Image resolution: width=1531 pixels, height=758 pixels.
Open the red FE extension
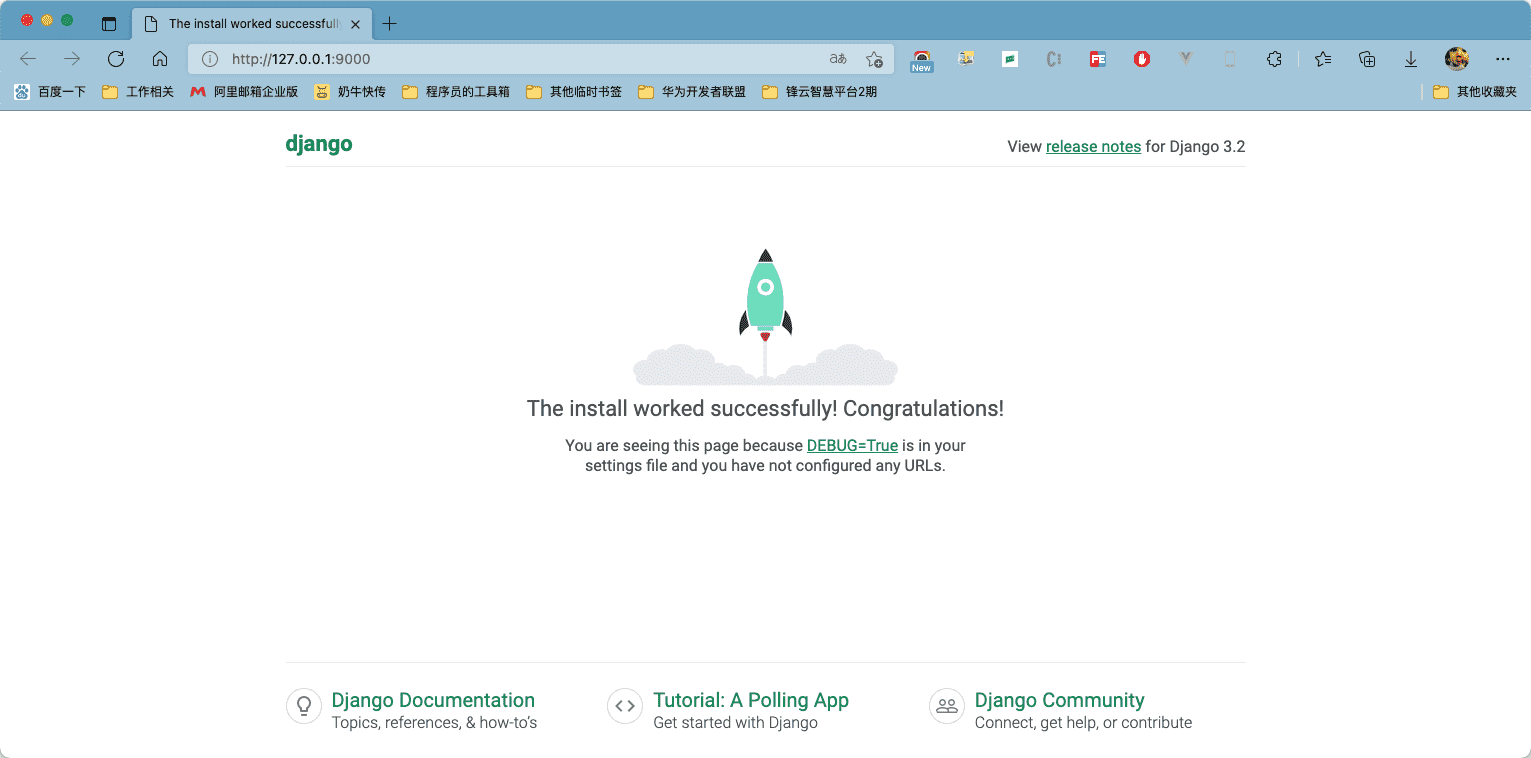(1098, 59)
